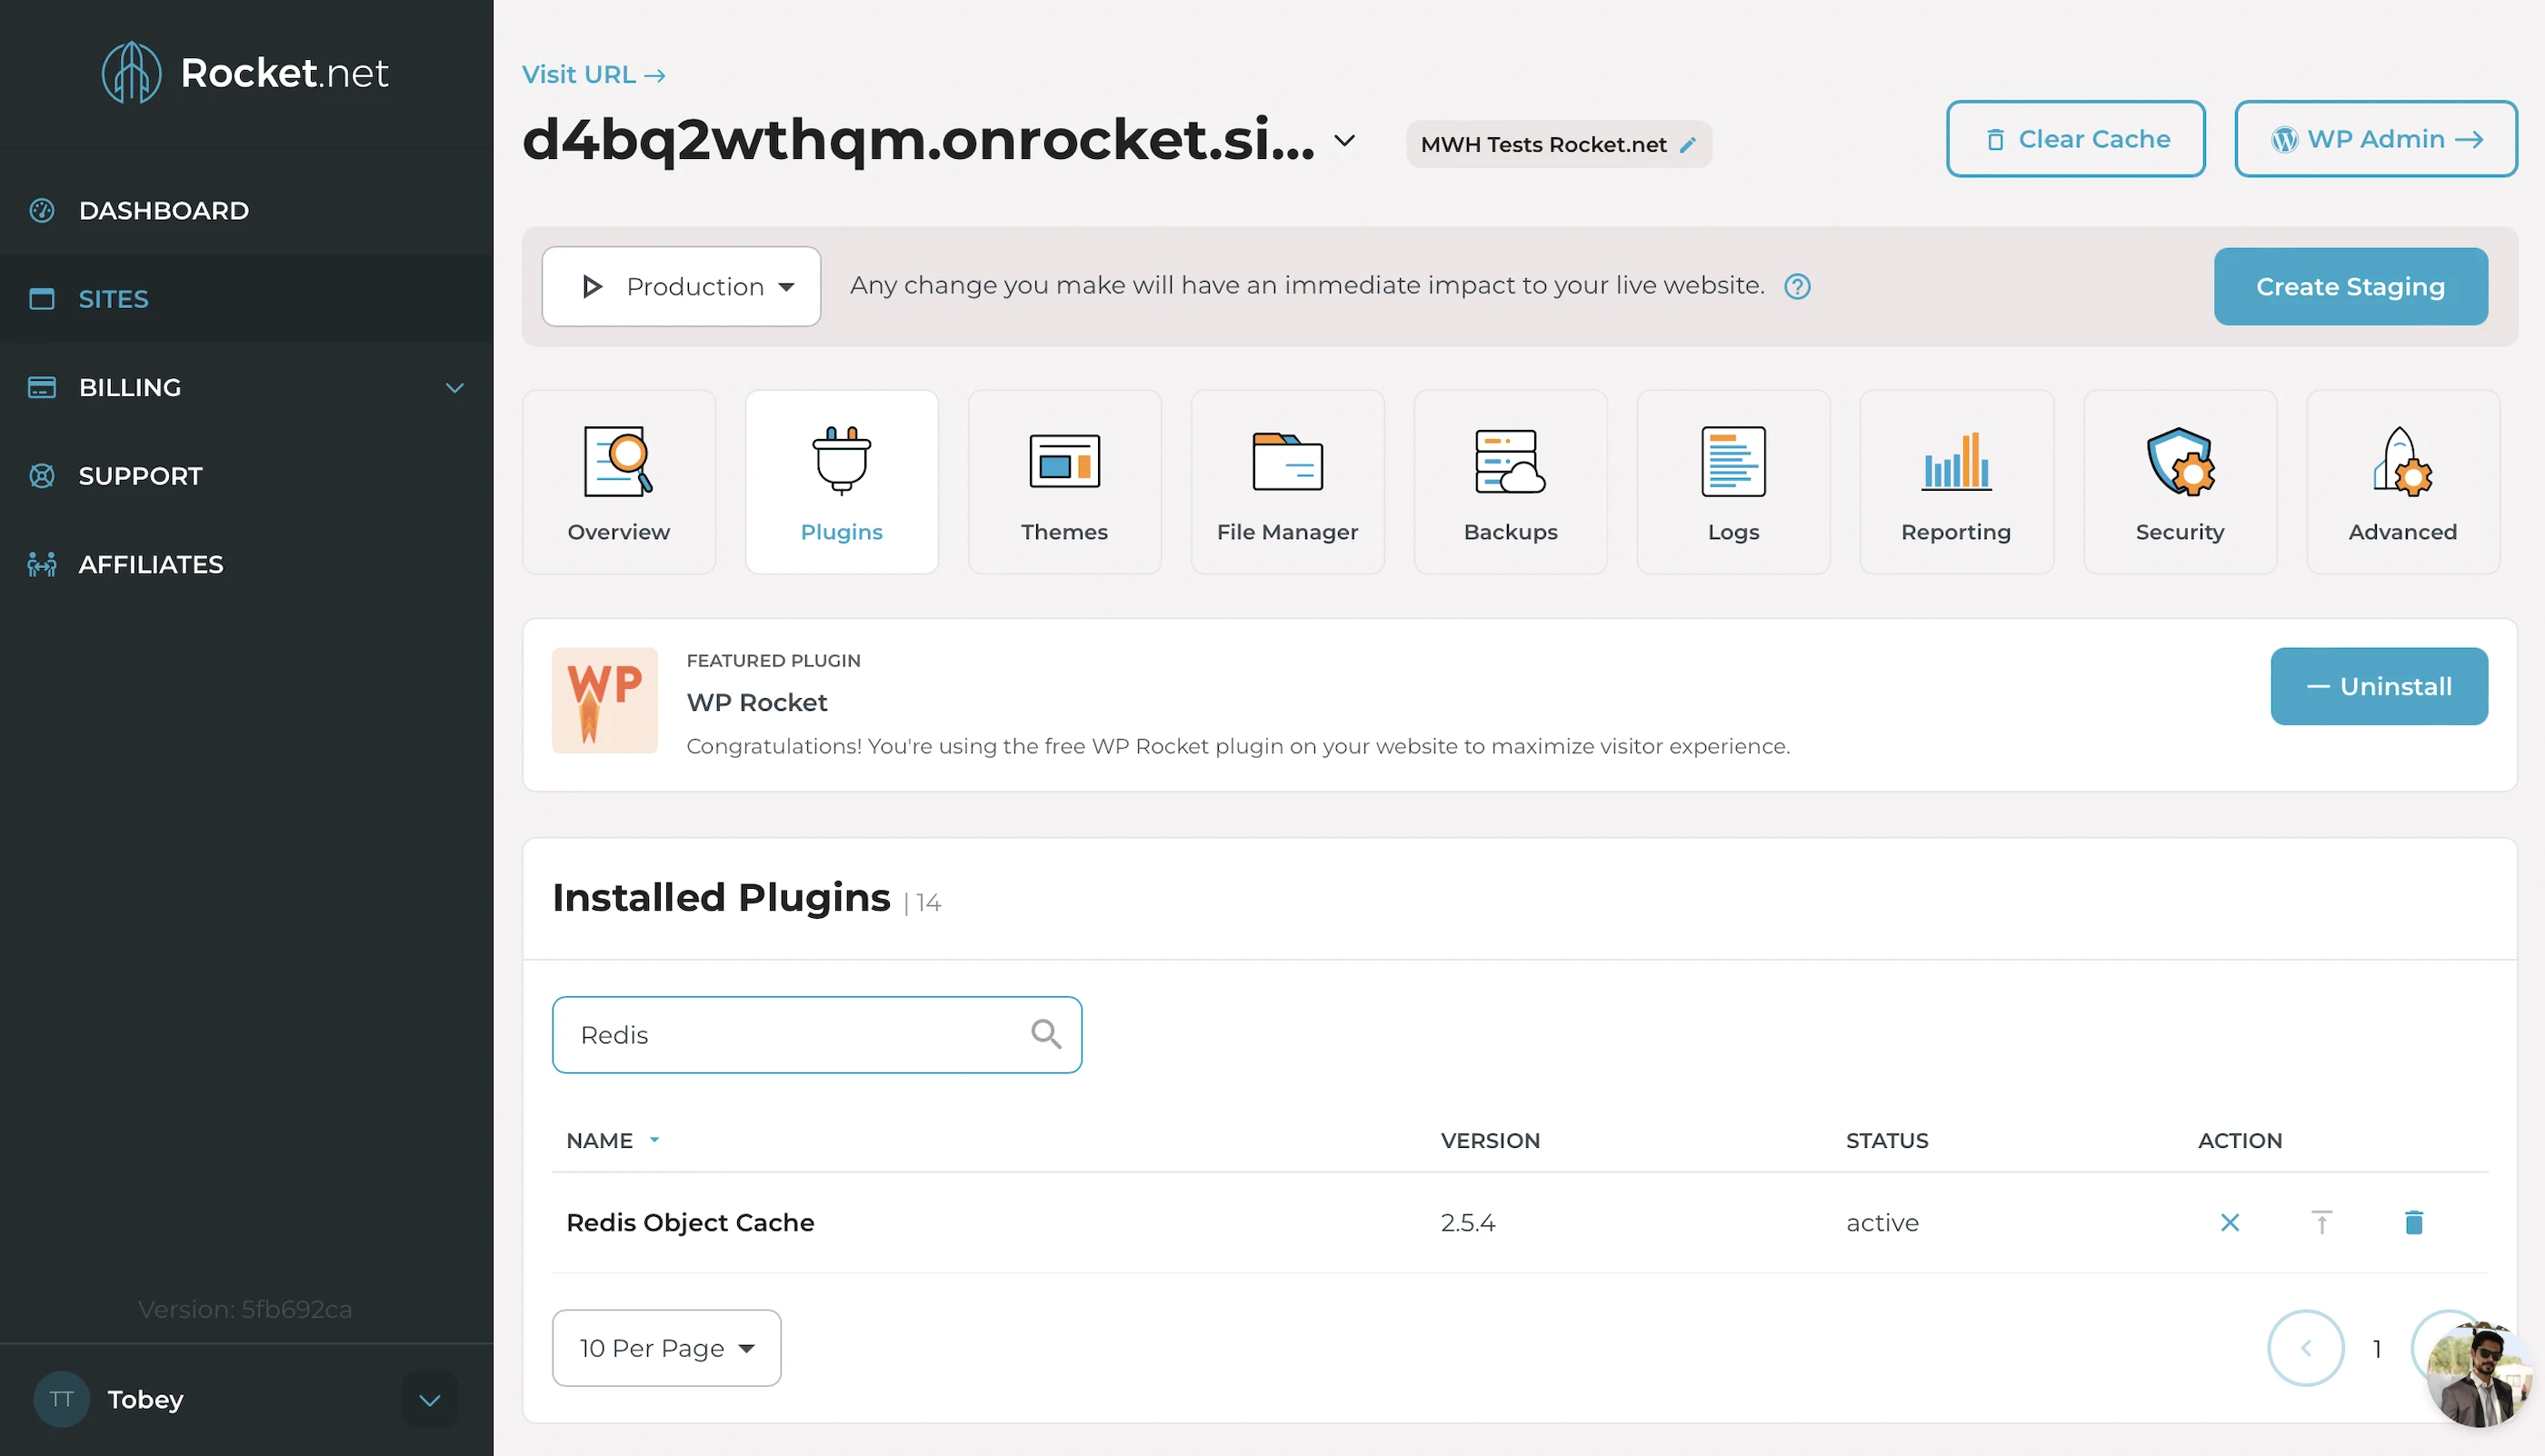
Task: Expand the Billing sidebar menu
Action: point(454,388)
